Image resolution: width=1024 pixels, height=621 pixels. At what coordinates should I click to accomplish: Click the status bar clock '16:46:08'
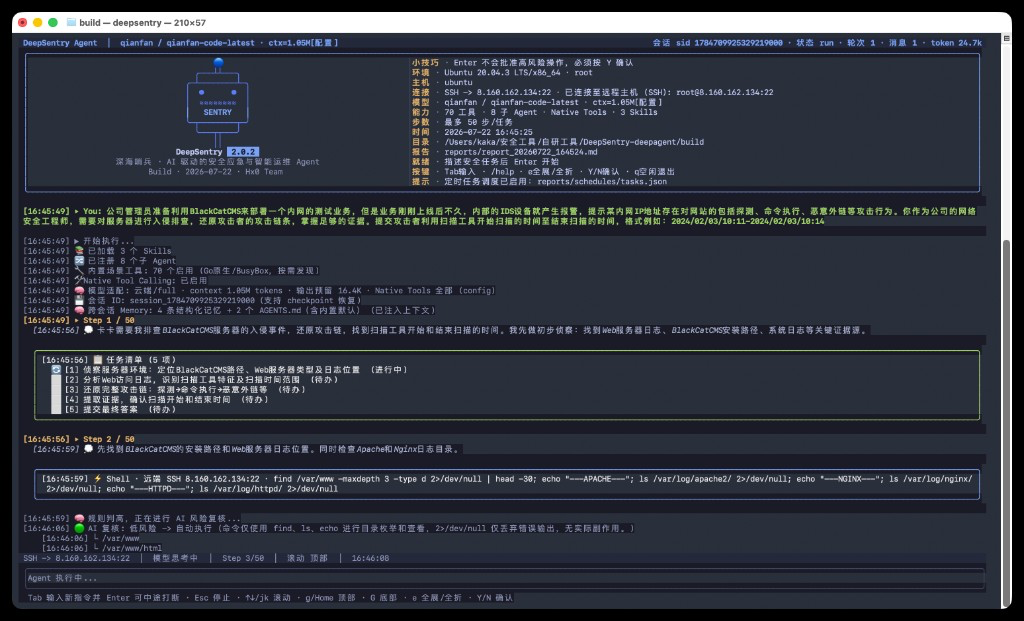click(x=370, y=558)
